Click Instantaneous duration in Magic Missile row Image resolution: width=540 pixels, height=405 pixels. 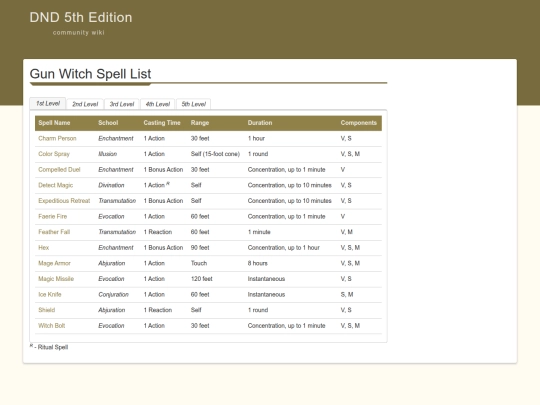coord(266,279)
